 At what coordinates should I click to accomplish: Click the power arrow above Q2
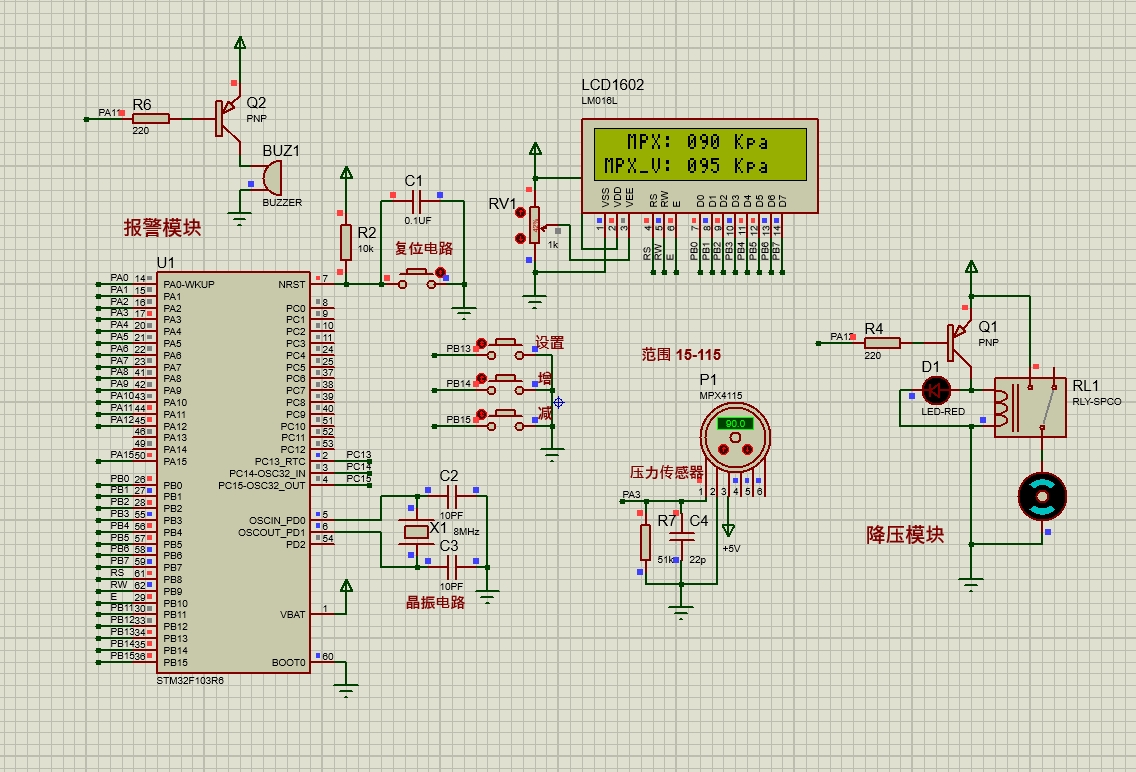tap(240, 43)
